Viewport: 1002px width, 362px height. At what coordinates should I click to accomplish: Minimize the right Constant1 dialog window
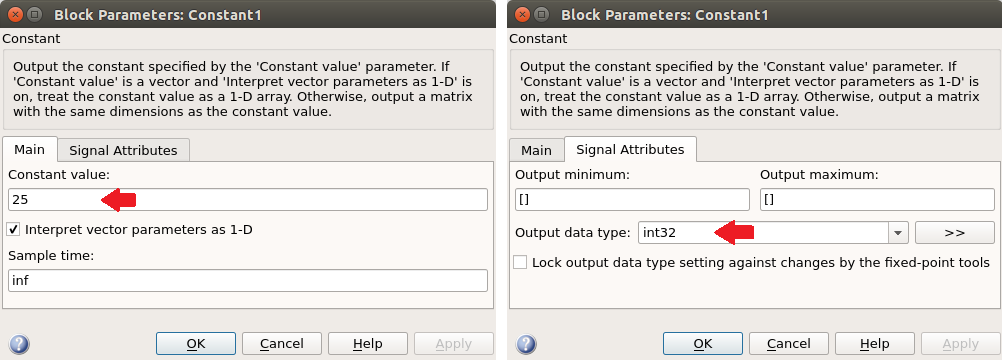(542, 14)
